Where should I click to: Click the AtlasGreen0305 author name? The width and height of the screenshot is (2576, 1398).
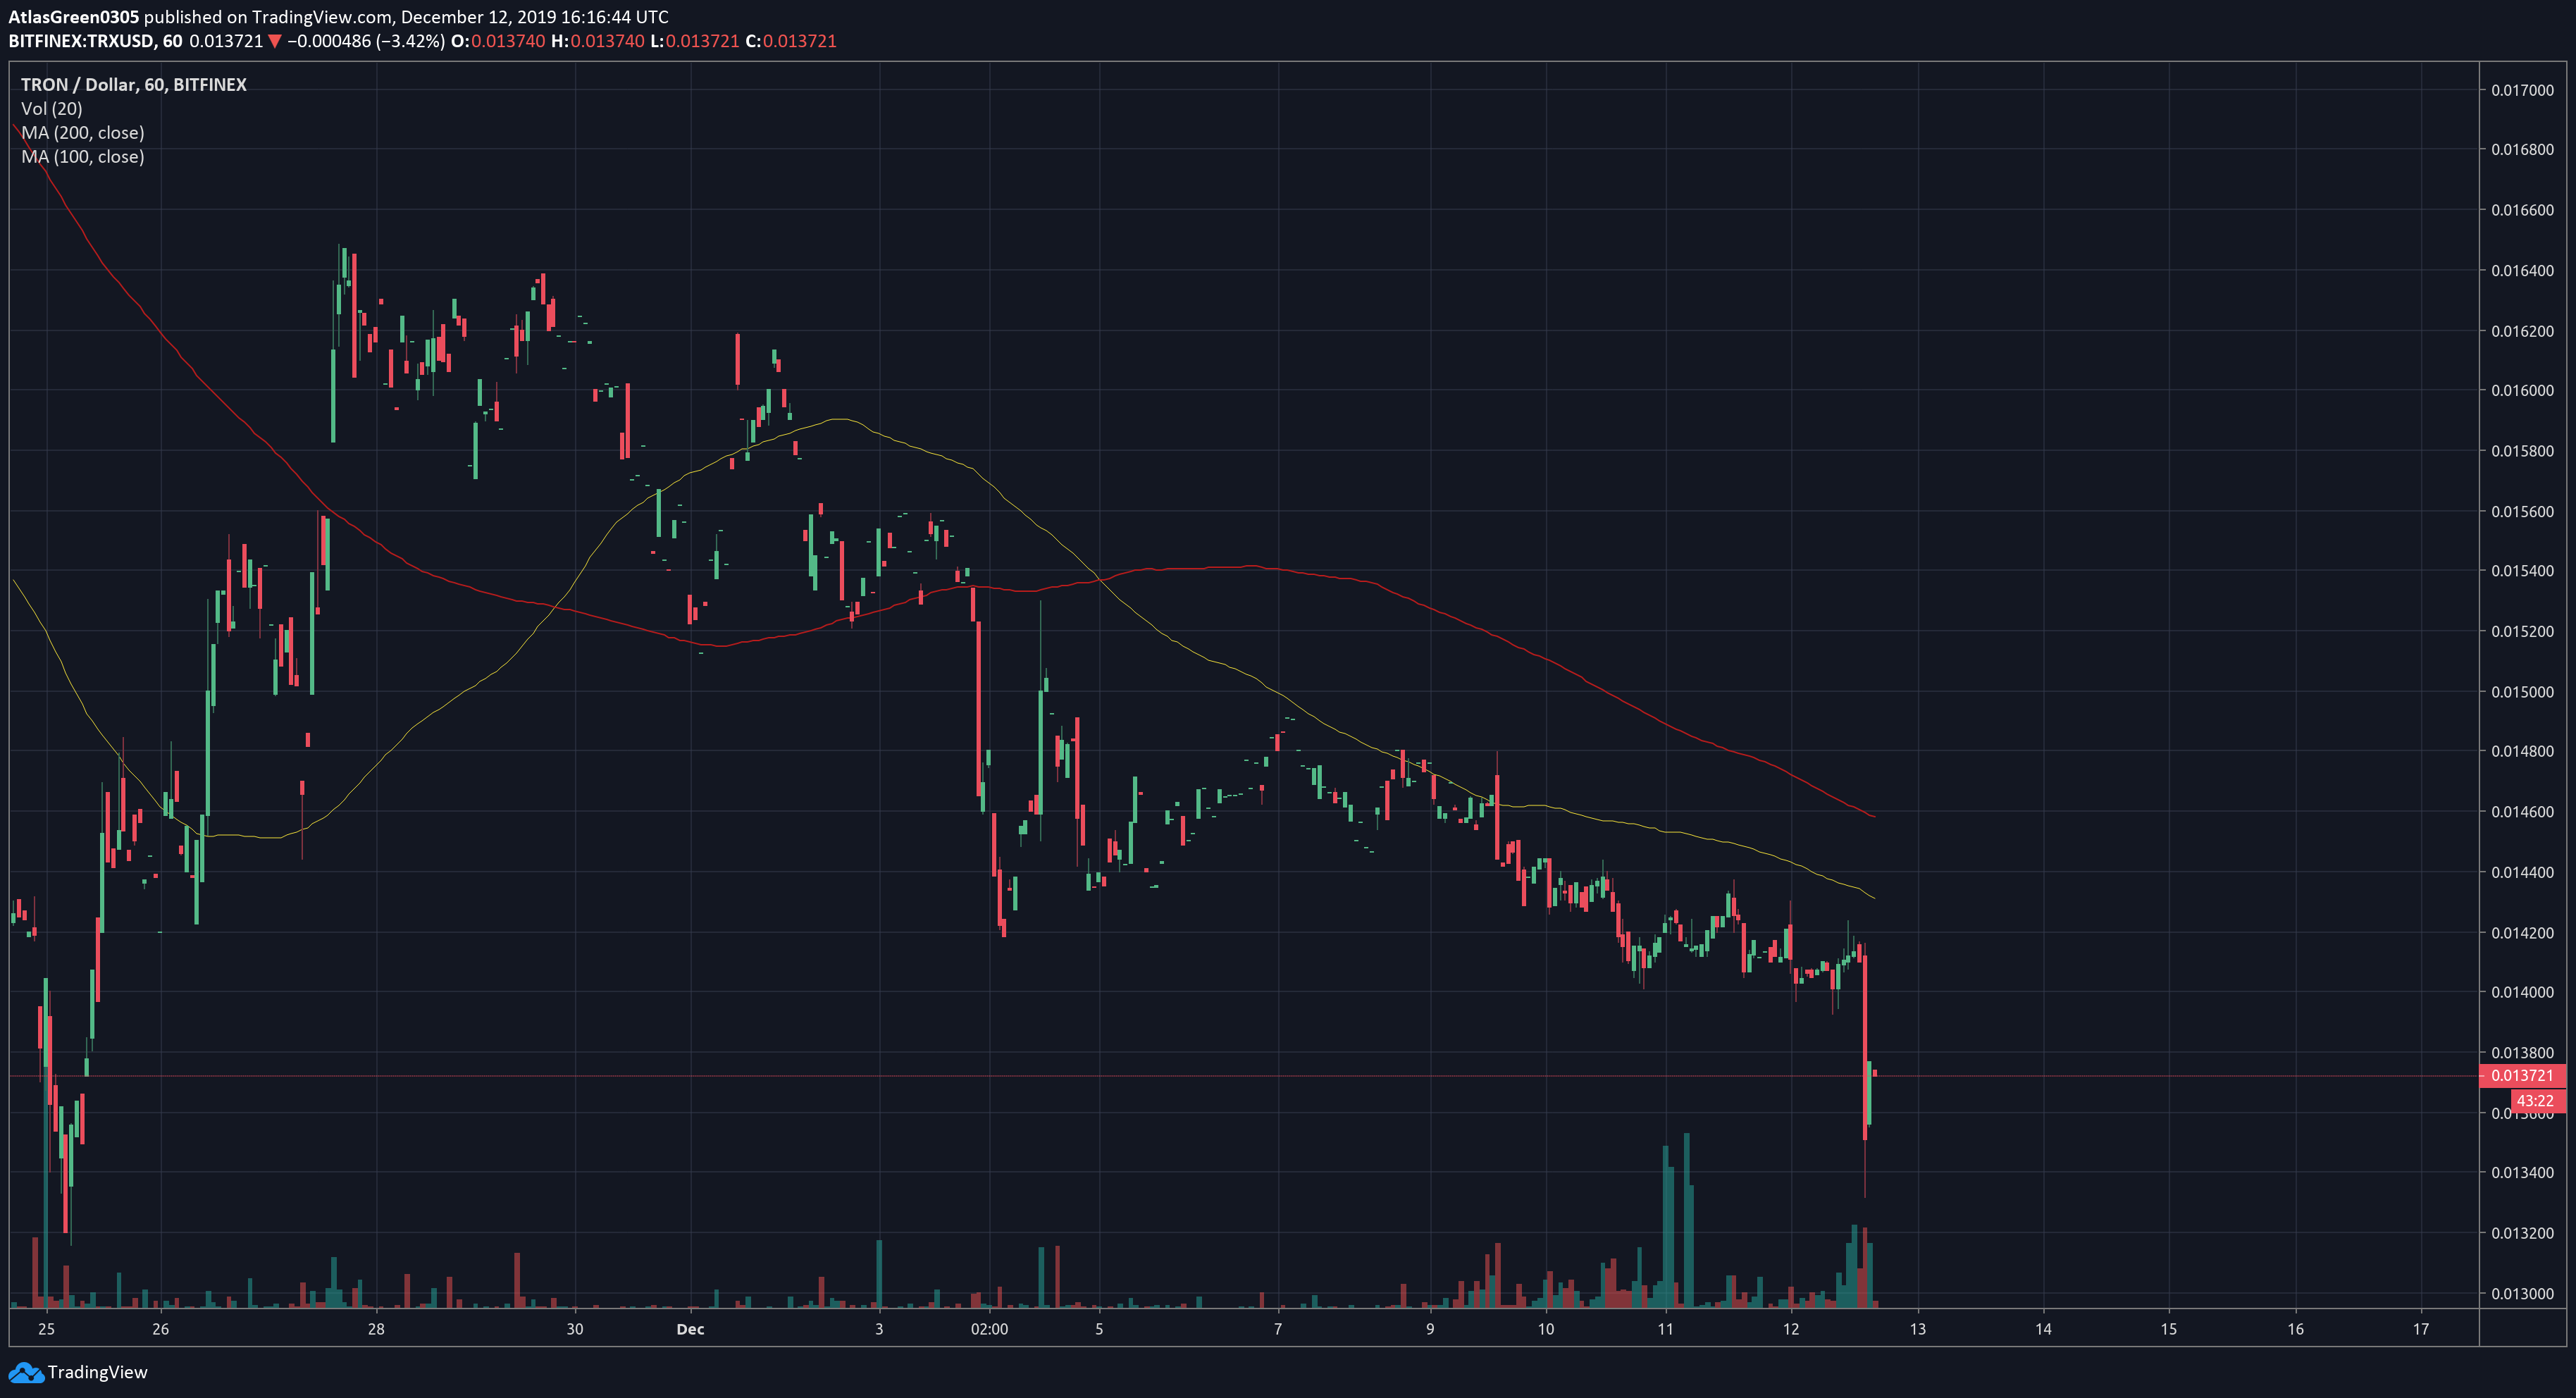tap(73, 16)
